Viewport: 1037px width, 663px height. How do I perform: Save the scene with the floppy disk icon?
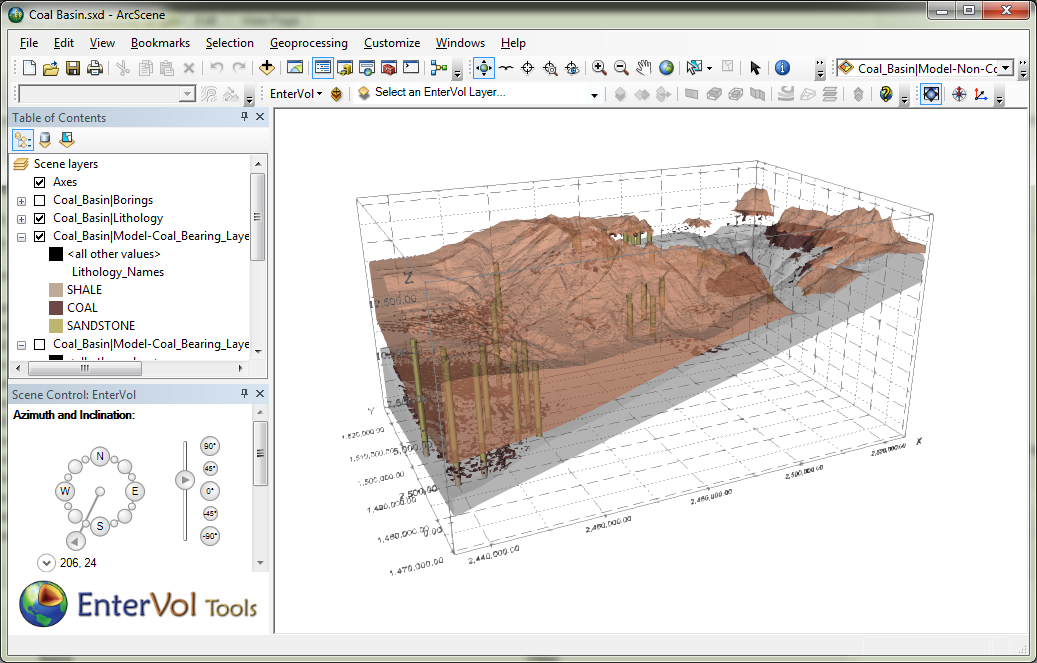point(73,67)
